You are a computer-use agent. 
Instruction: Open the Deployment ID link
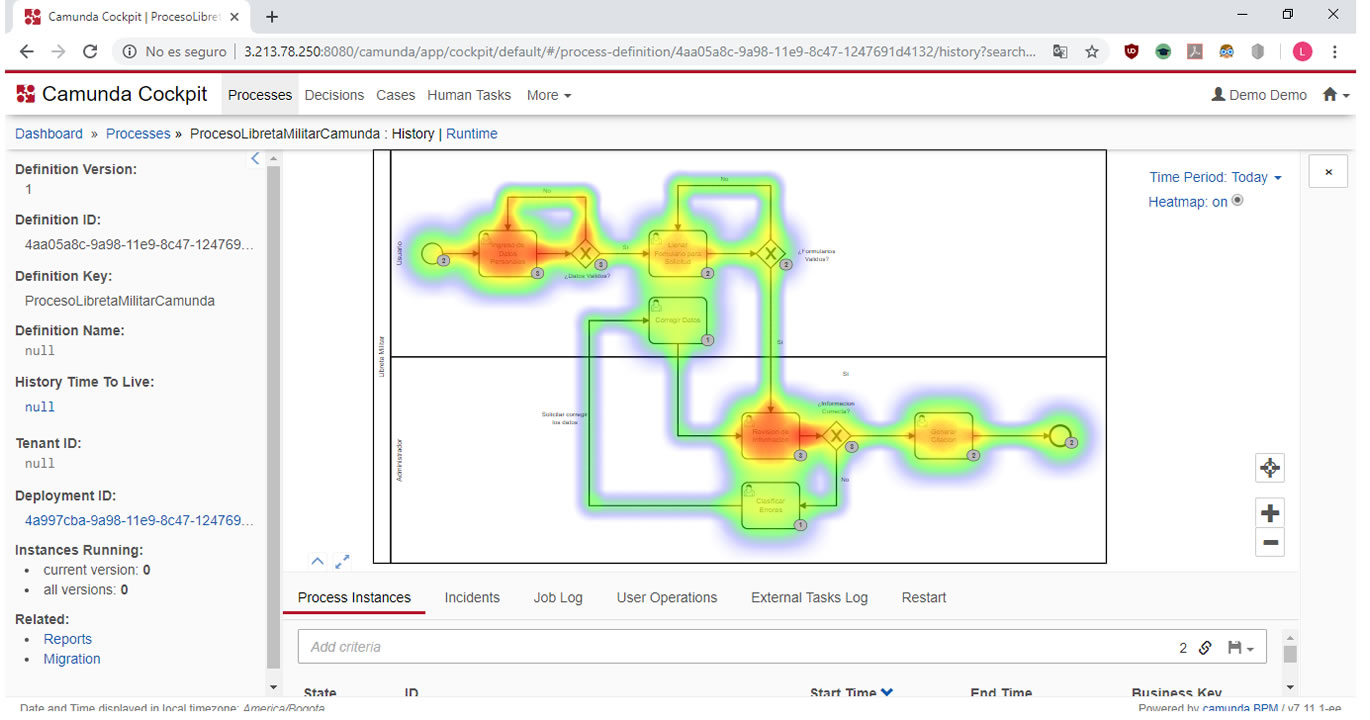(x=139, y=520)
